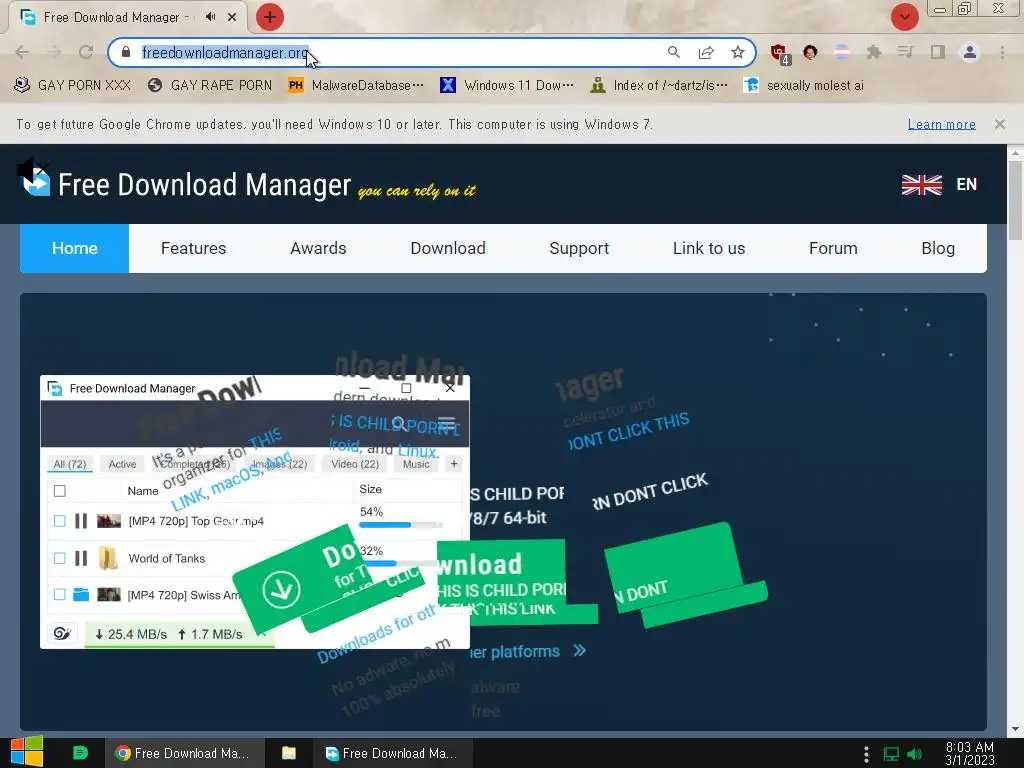Click the page scrollbar down arrow

1015,729
